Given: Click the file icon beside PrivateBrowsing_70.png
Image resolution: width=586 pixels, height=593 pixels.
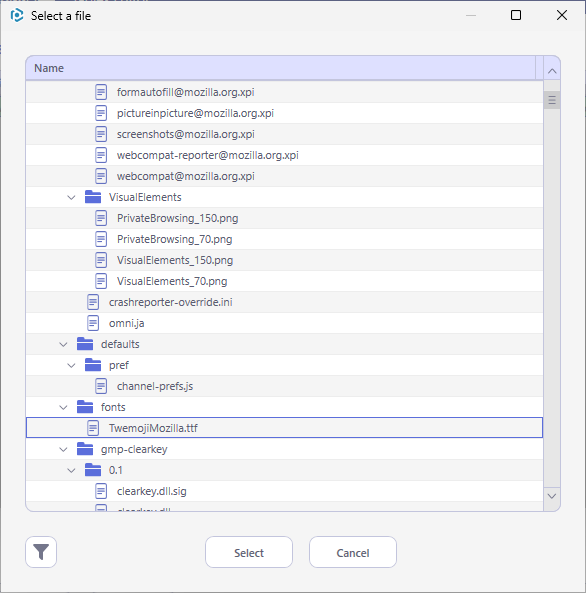Looking at the screenshot, I should point(101,239).
